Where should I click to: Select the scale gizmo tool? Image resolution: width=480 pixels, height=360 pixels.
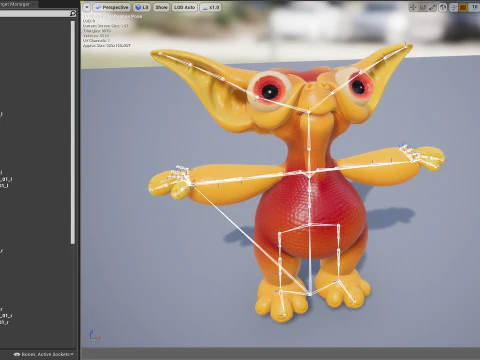coord(432,7)
